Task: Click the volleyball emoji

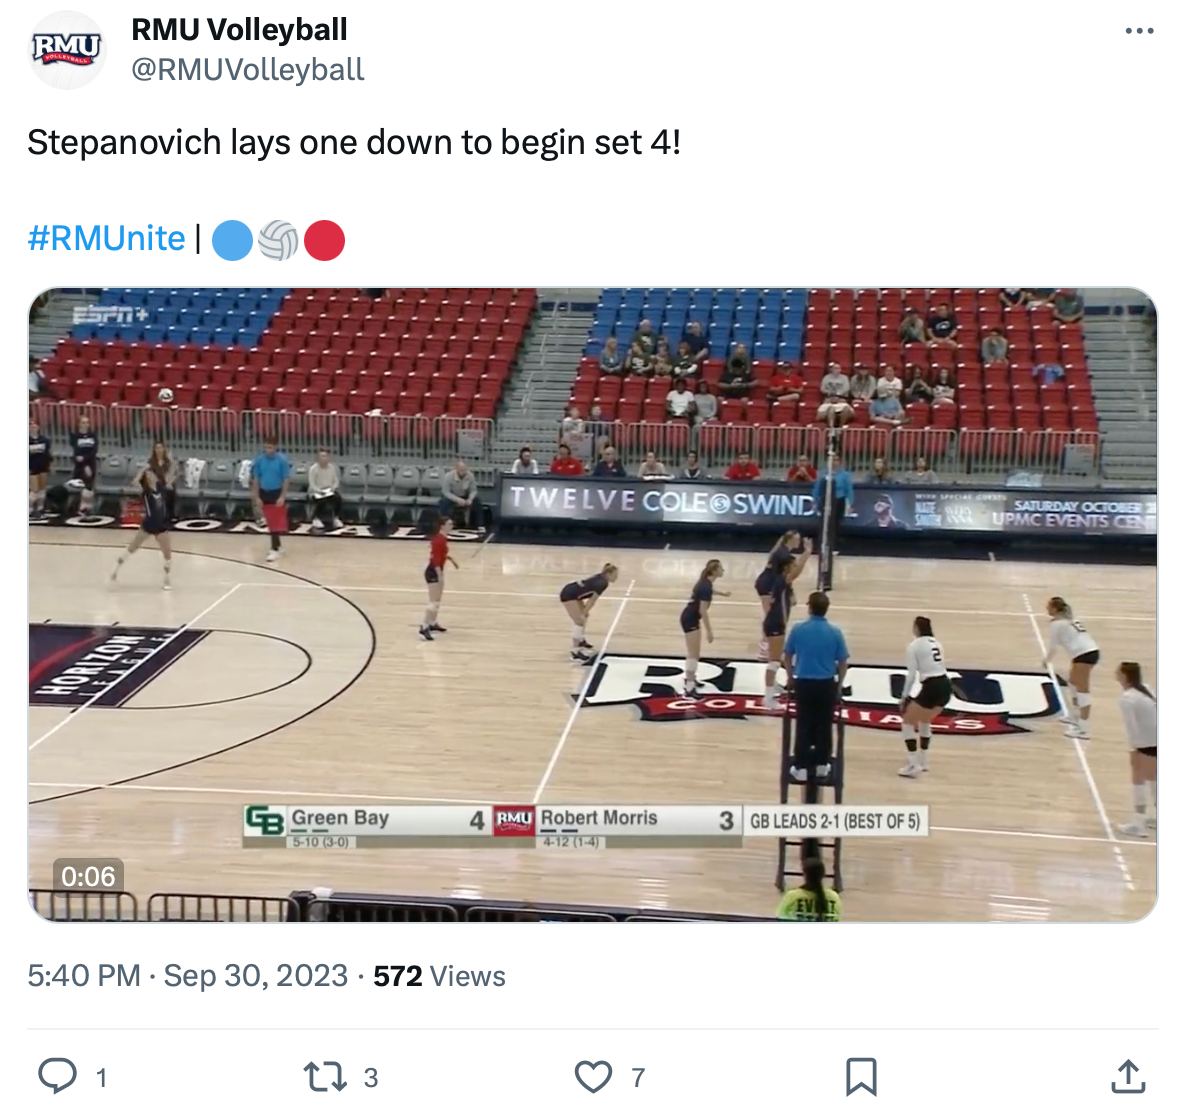Action: pos(278,240)
